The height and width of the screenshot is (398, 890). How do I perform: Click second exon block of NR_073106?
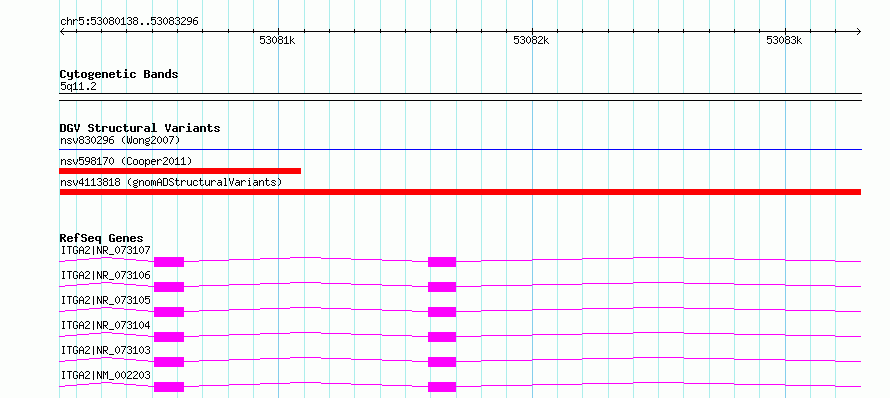coord(442,287)
